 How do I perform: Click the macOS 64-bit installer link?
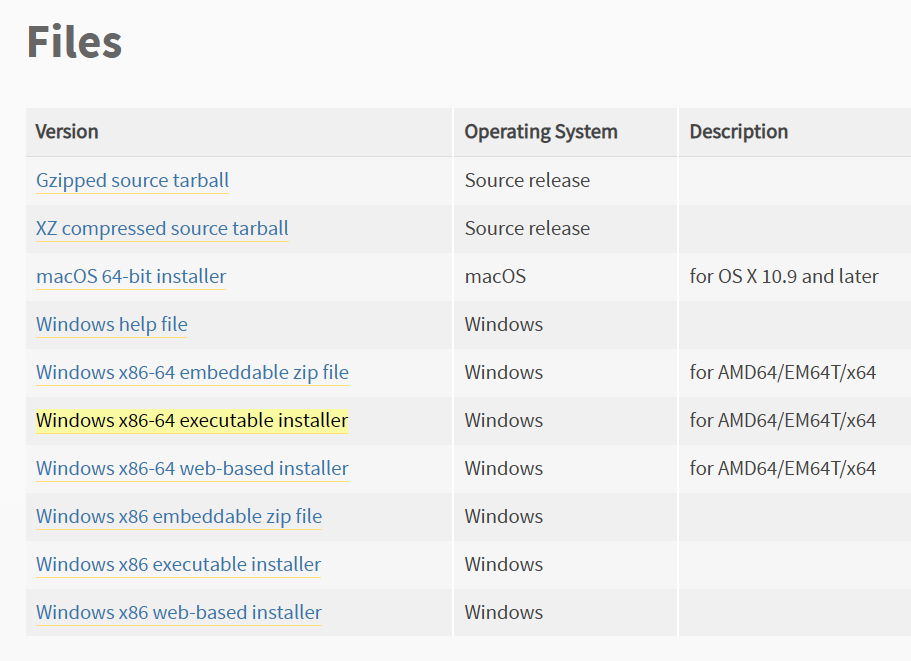131,276
